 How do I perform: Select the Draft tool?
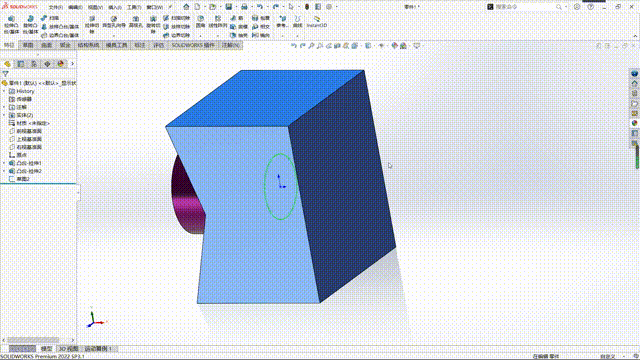[239, 27]
